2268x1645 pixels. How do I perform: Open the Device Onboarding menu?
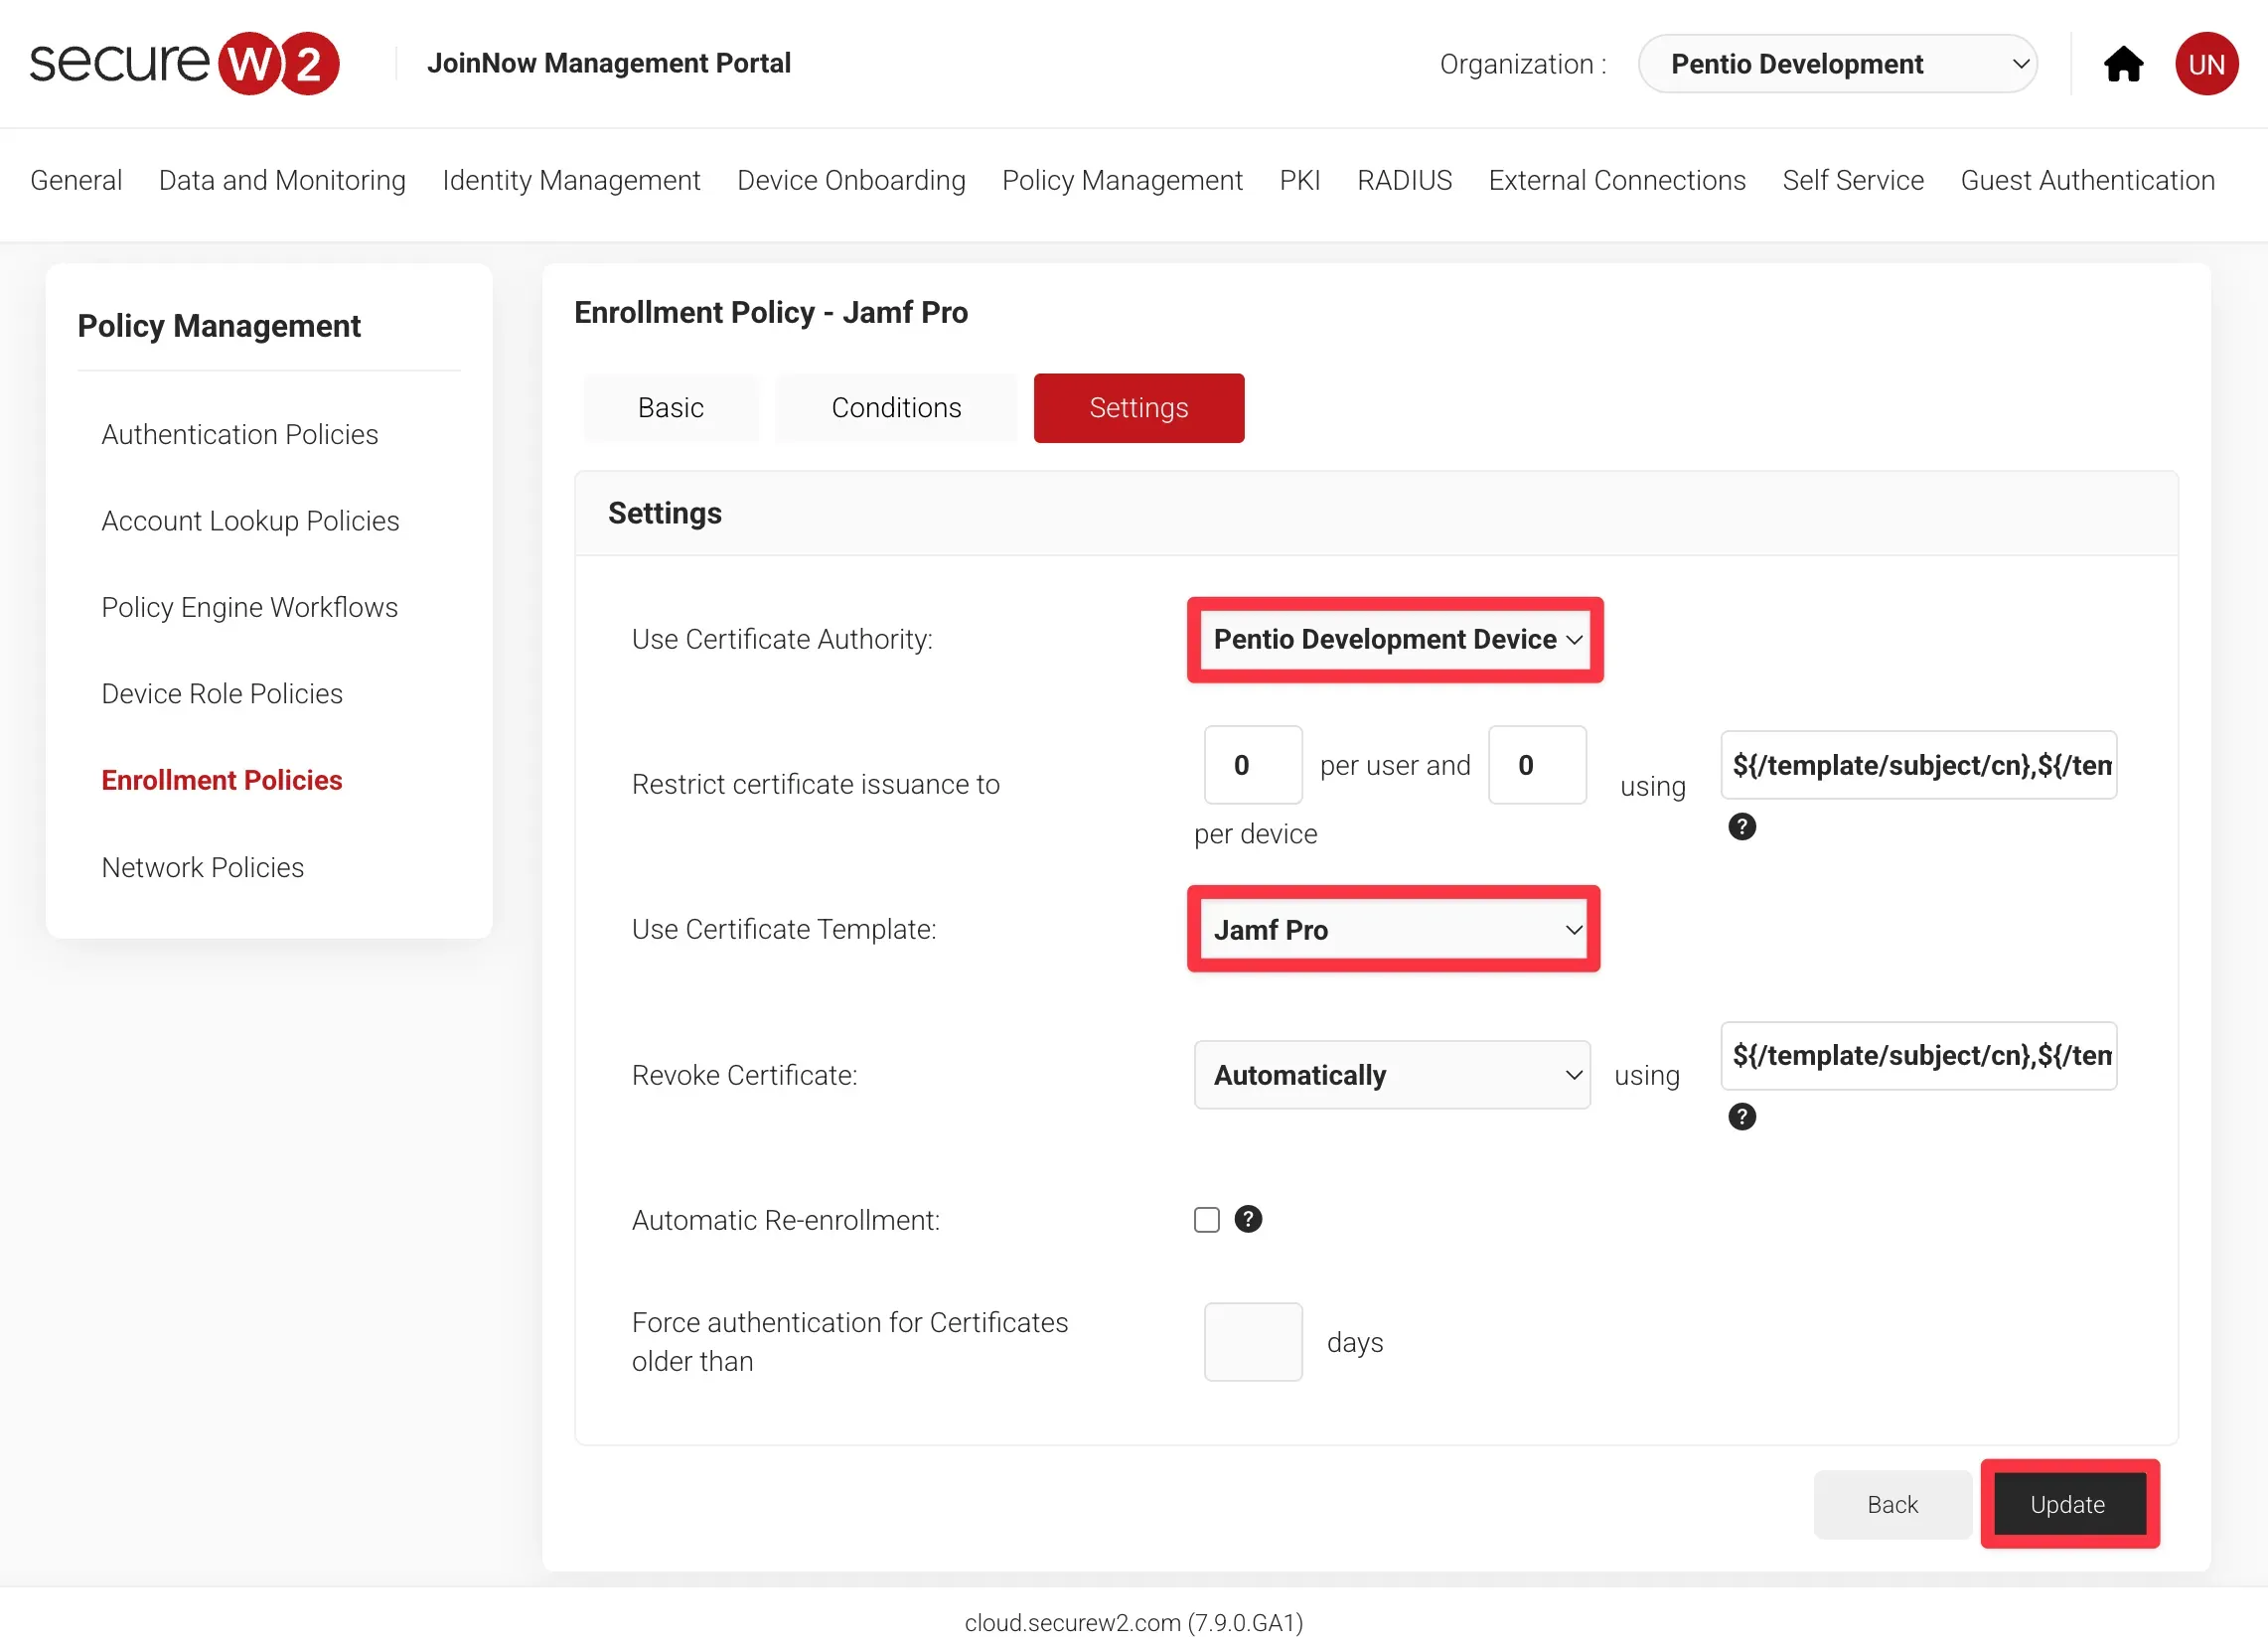pyautogui.click(x=850, y=180)
